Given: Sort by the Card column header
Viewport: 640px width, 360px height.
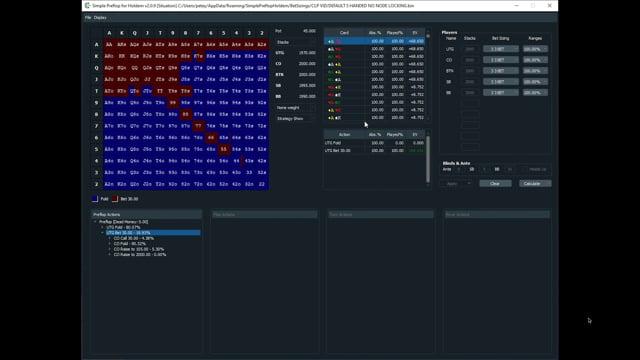Looking at the screenshot, I should pyautogui.click(x=344, y=33).
